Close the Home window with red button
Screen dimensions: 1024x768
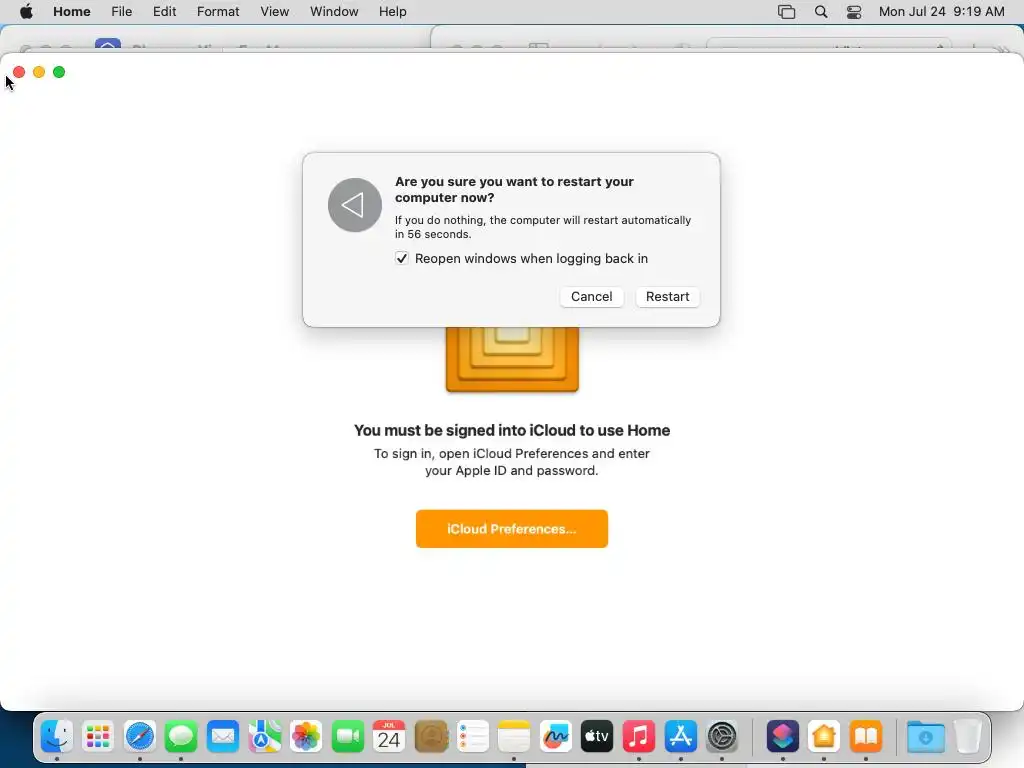tap(19, 72)
